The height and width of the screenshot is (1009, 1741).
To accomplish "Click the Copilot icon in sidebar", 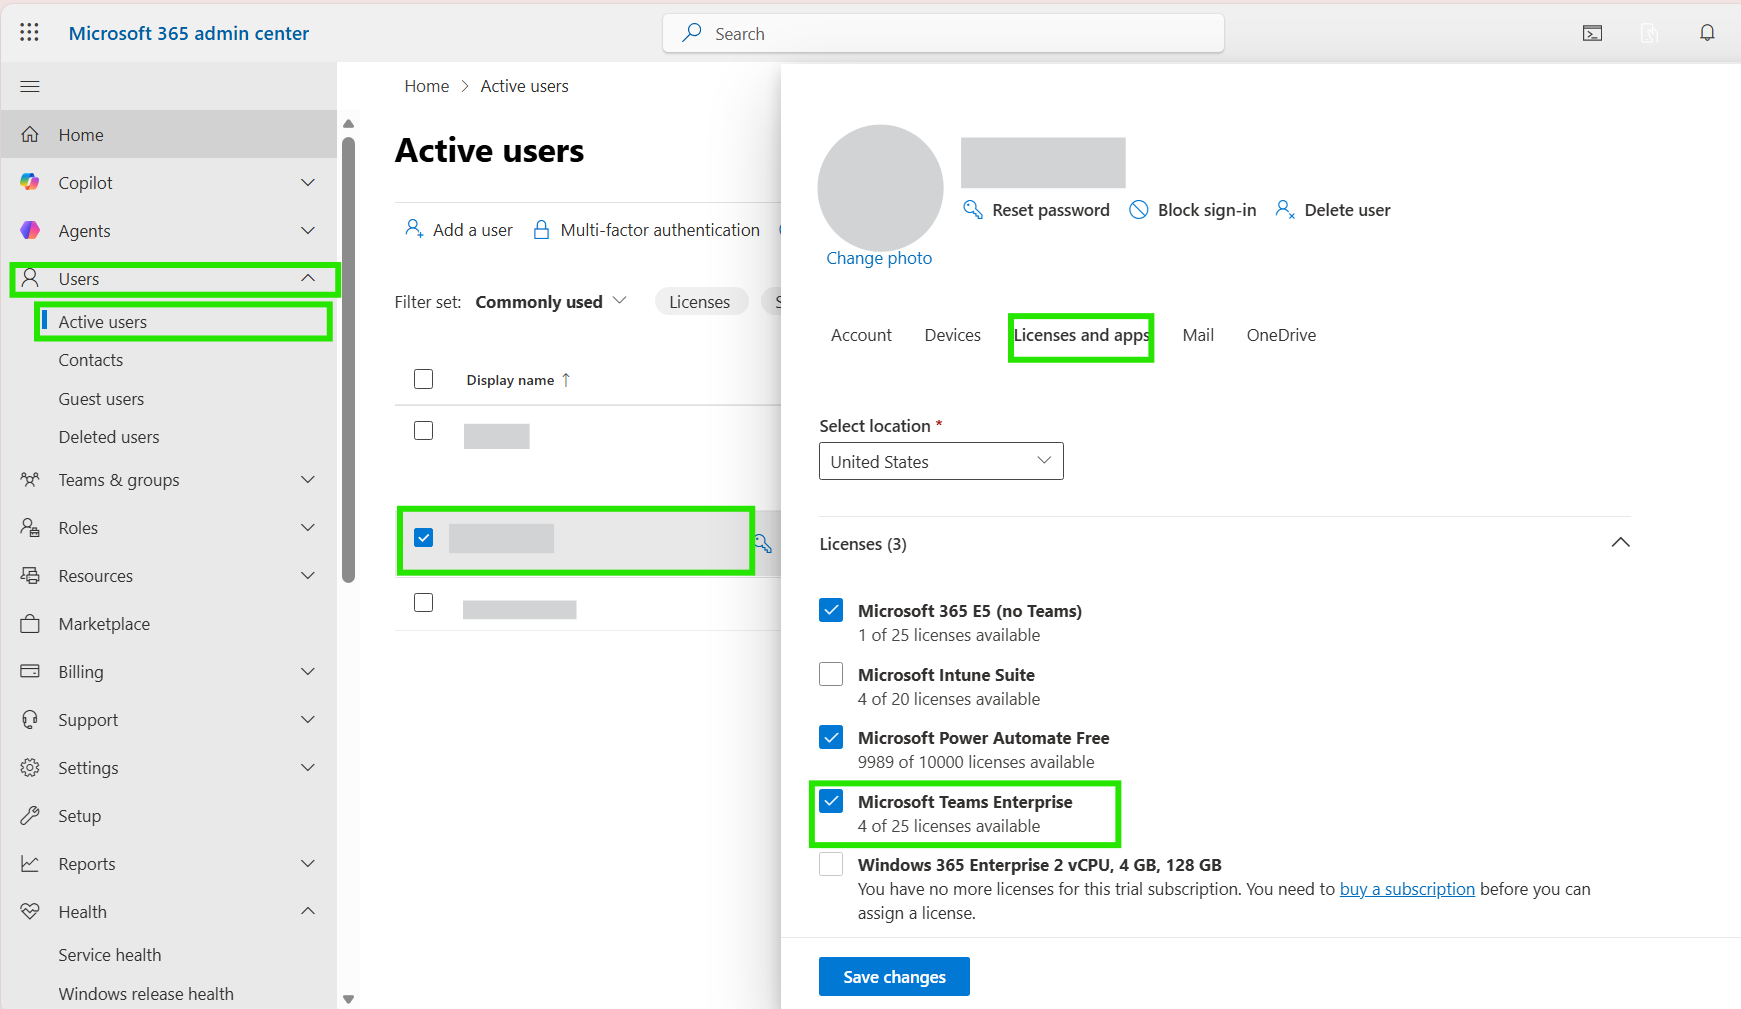I will [x=30, y=182].
